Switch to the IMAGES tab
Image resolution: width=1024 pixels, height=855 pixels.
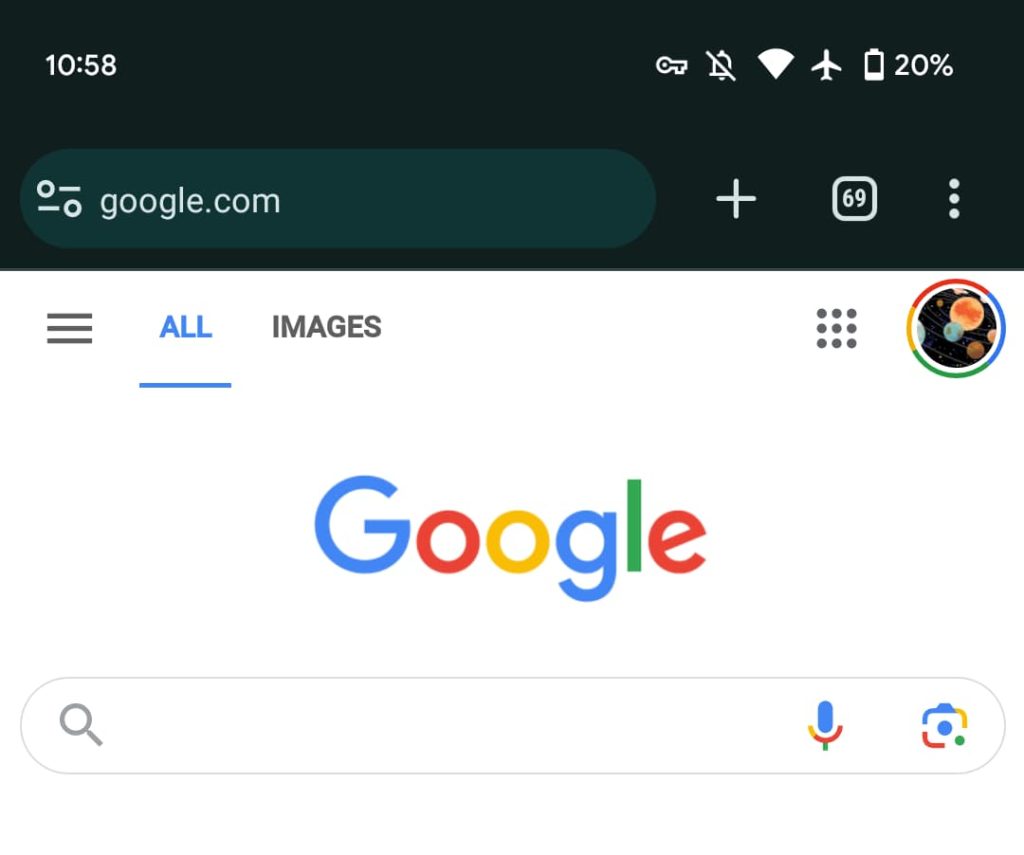point(326,328)
